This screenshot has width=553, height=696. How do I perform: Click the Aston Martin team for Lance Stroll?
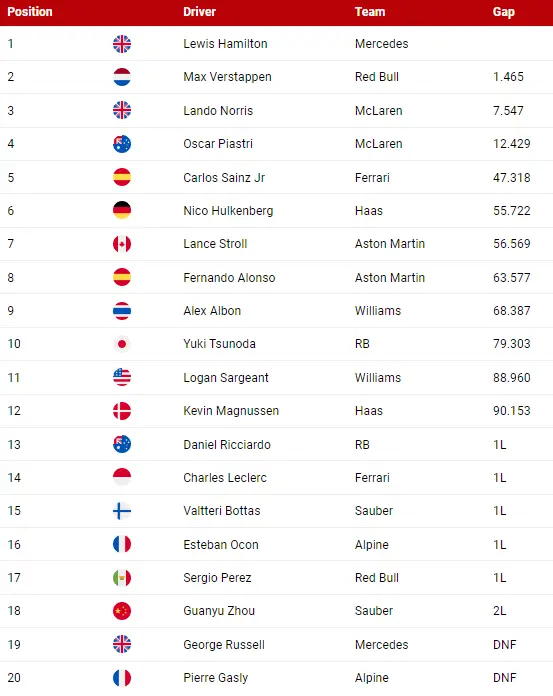390,244
